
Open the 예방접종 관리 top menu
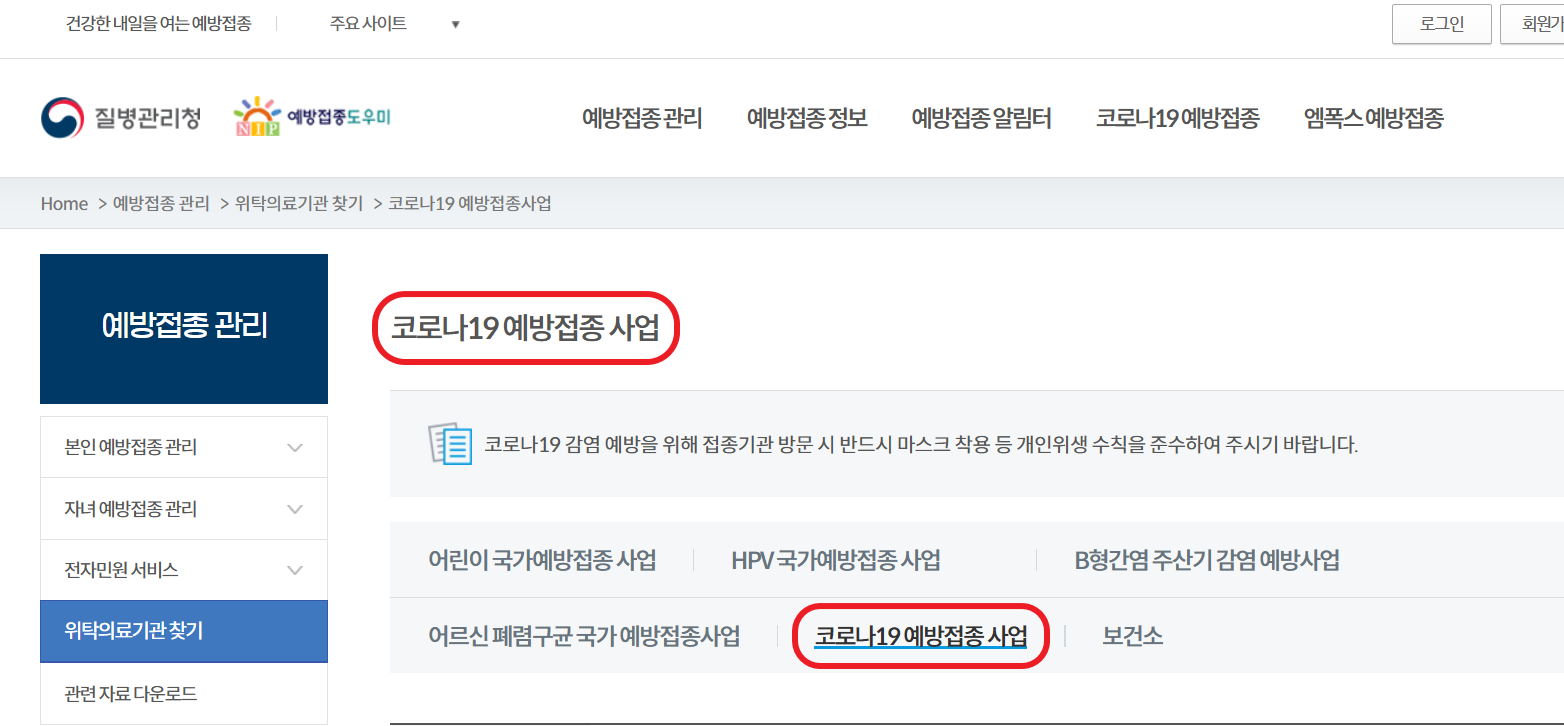pos(642,118)
